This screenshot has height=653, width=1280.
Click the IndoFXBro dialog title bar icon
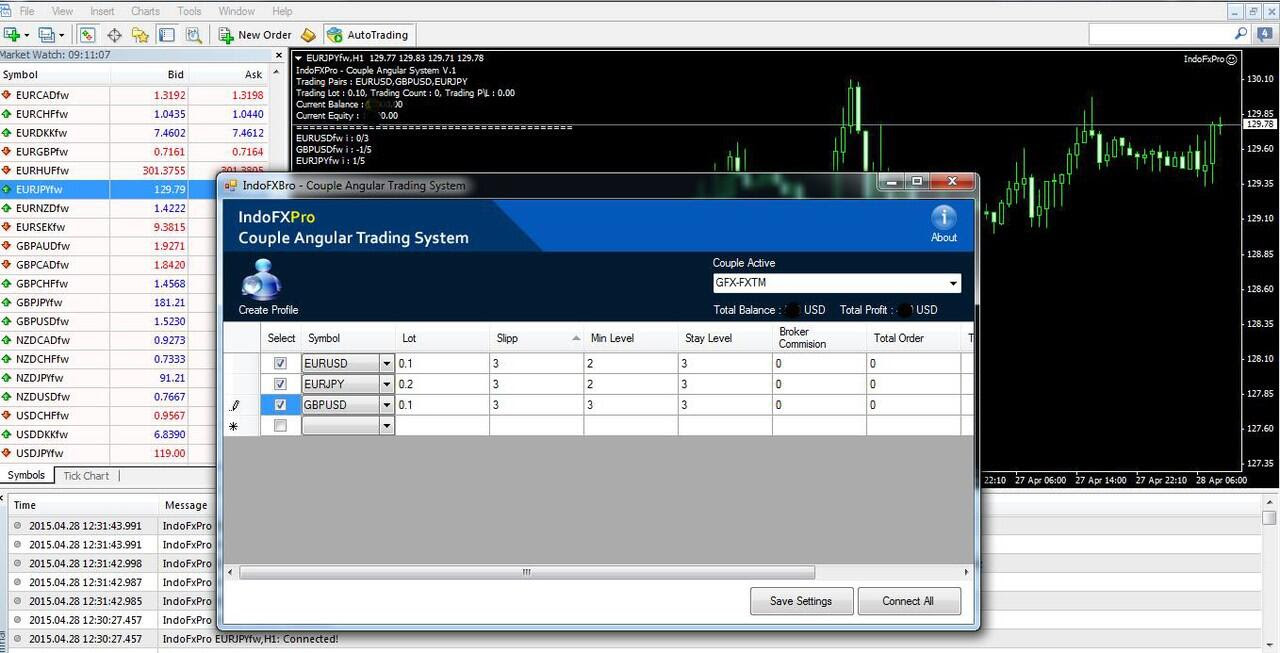click(231, 186)
